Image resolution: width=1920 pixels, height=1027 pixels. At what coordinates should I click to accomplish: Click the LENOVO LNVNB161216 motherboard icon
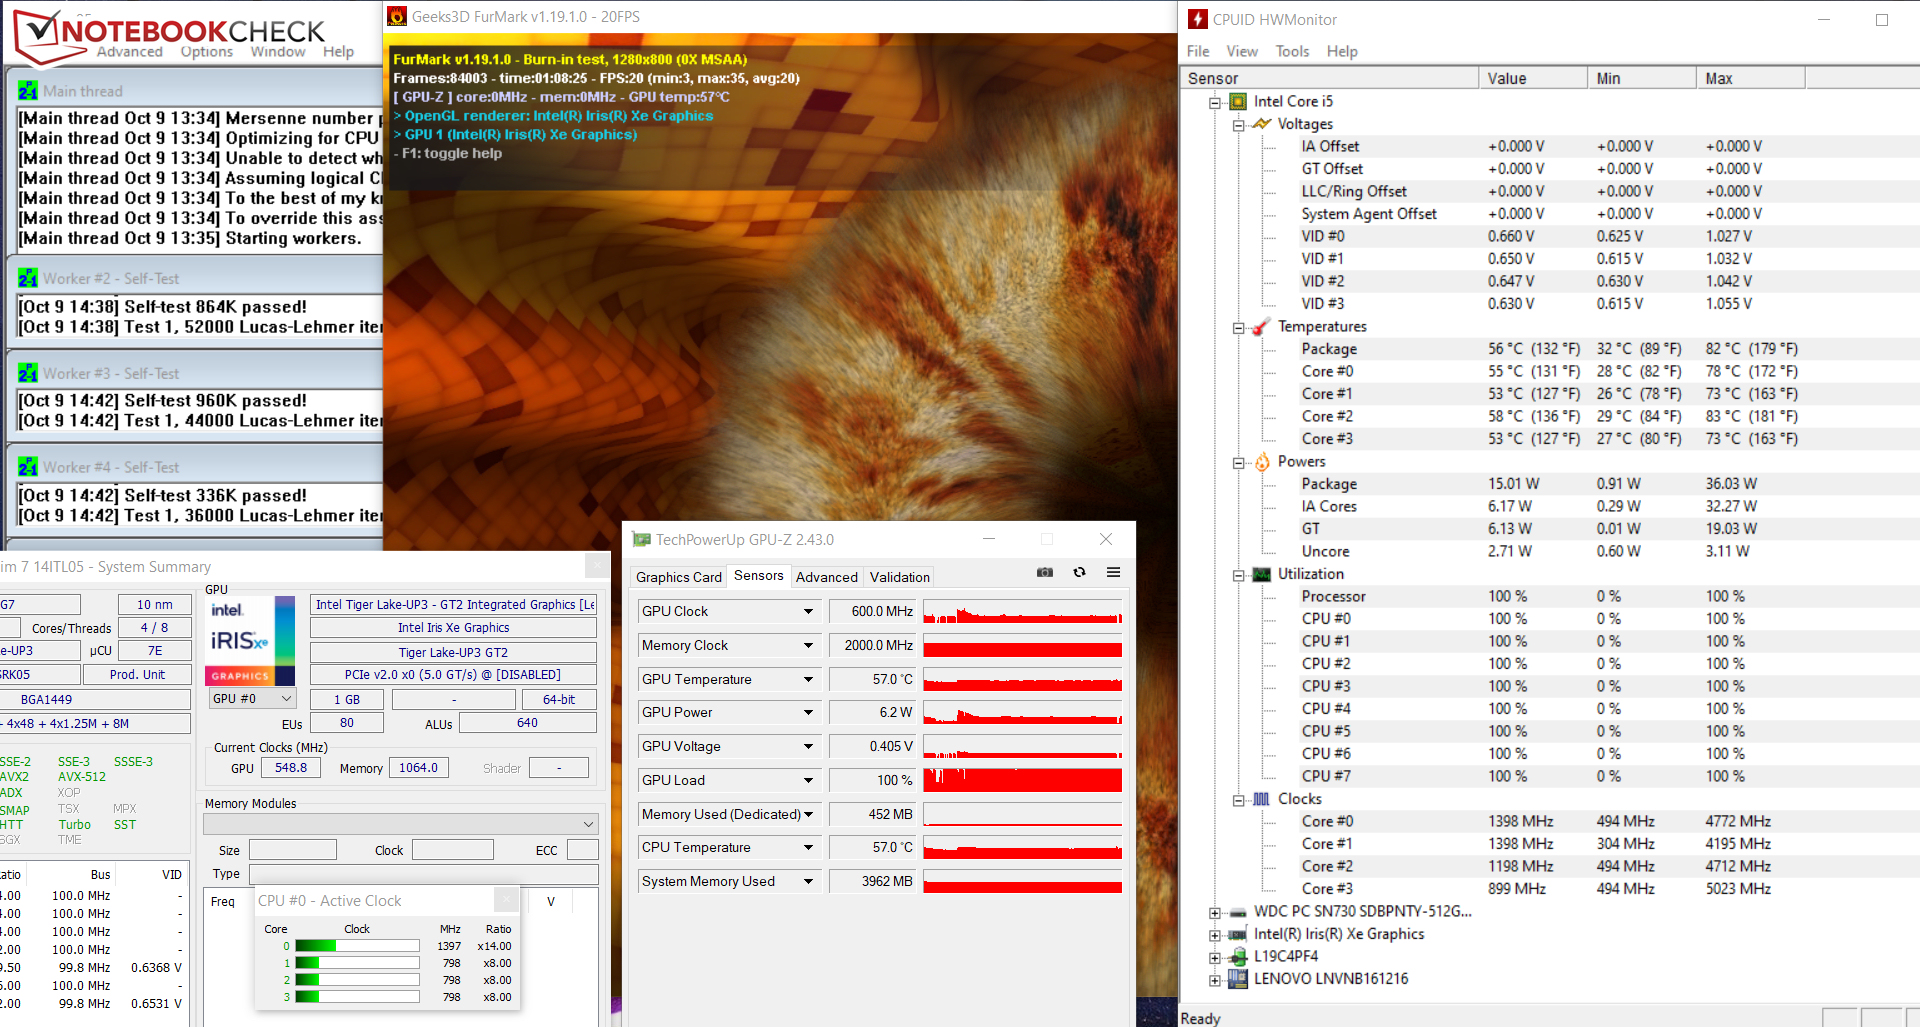coord(1238,979)
